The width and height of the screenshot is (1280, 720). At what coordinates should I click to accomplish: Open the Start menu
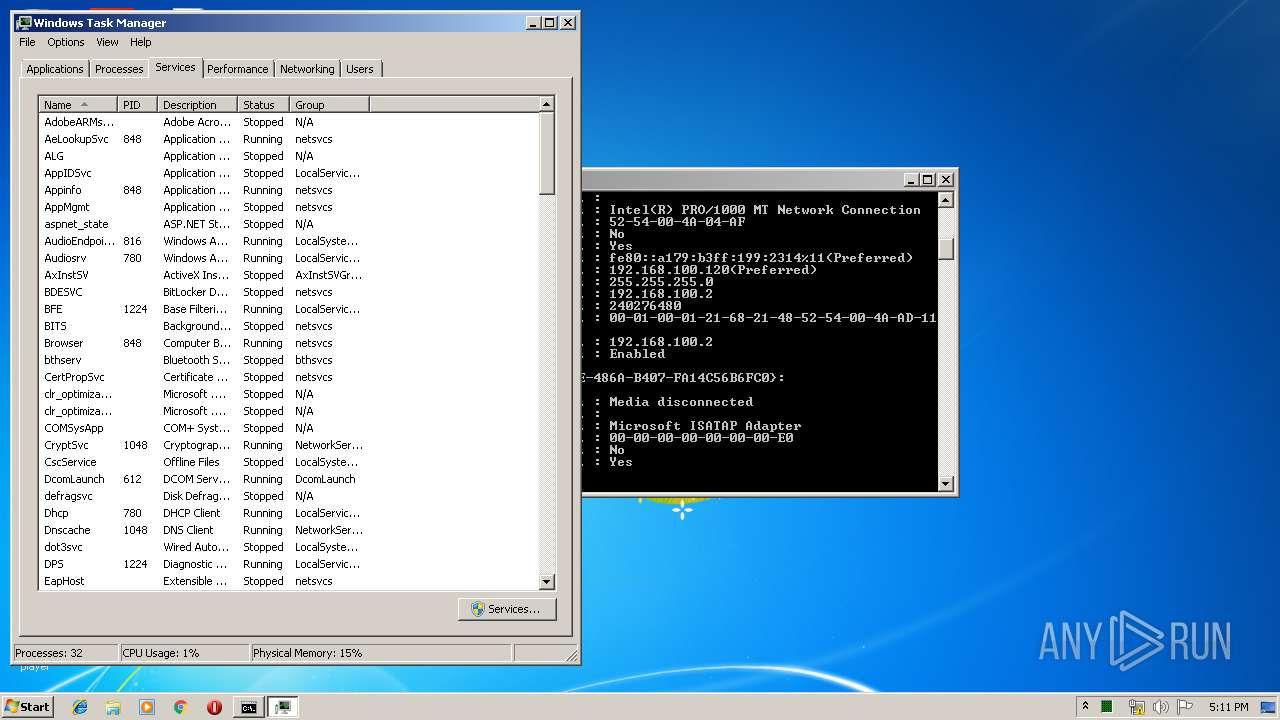point(28,706)
